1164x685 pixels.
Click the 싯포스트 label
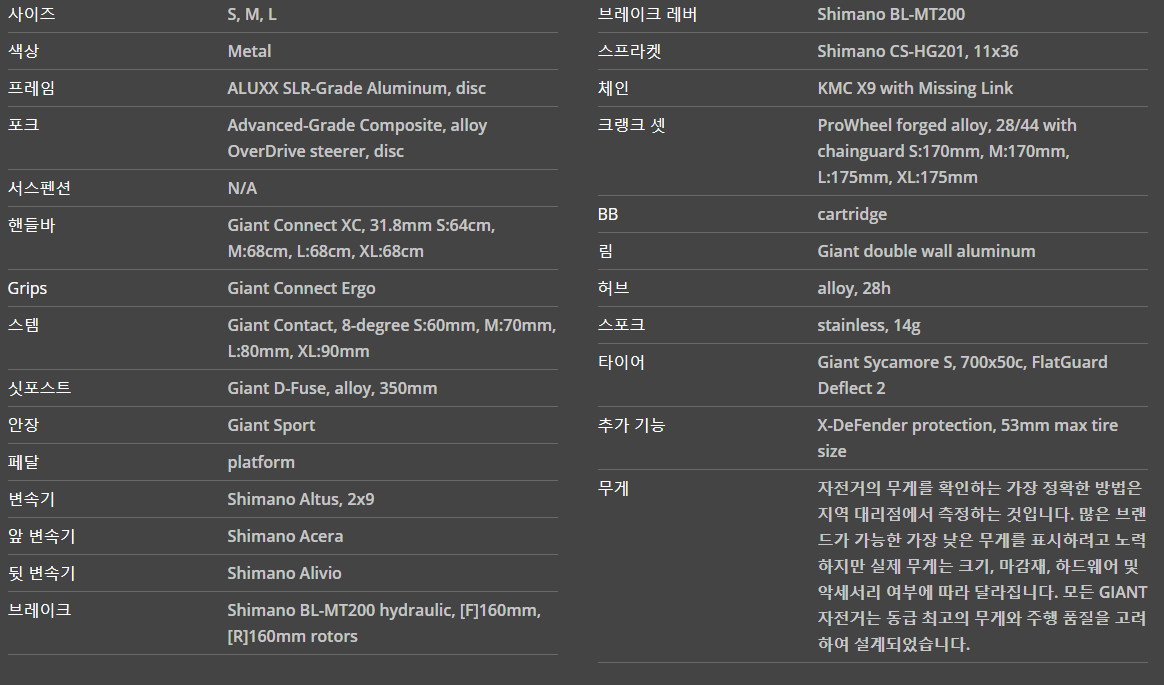coord(39,388)
